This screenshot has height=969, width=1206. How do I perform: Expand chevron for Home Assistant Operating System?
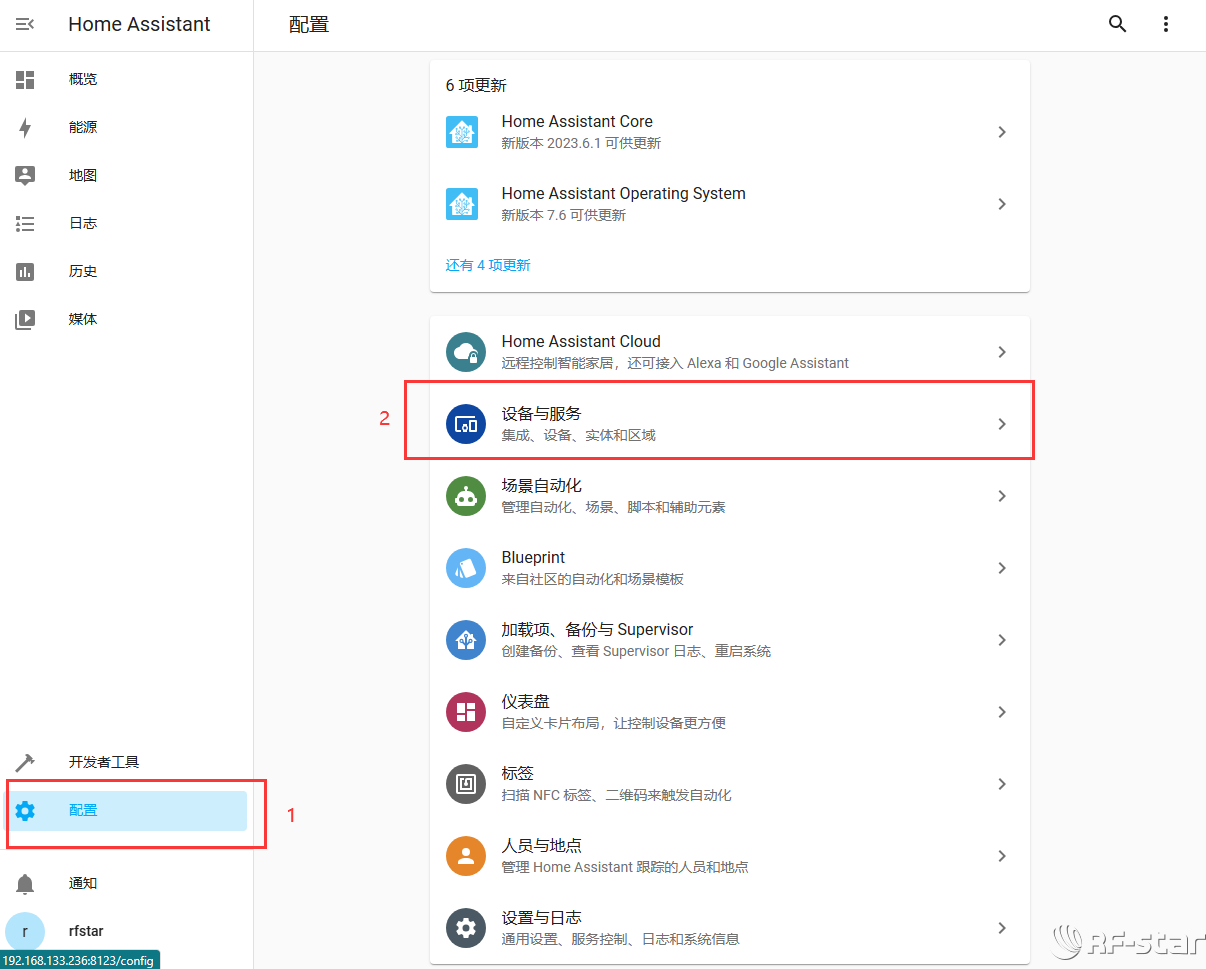click(x=1002, y=204)
